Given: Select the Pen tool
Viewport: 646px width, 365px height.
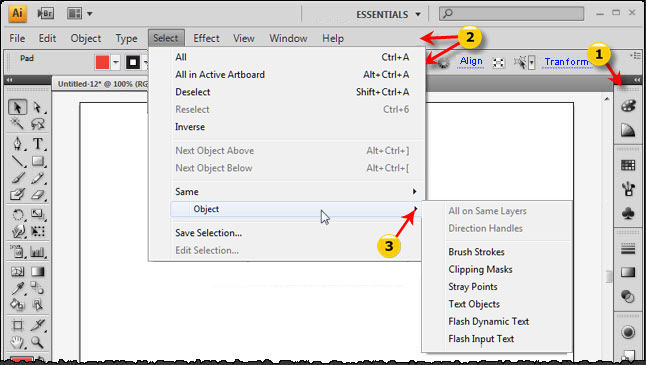Looking at the screenshot, I should pos(17,143).
